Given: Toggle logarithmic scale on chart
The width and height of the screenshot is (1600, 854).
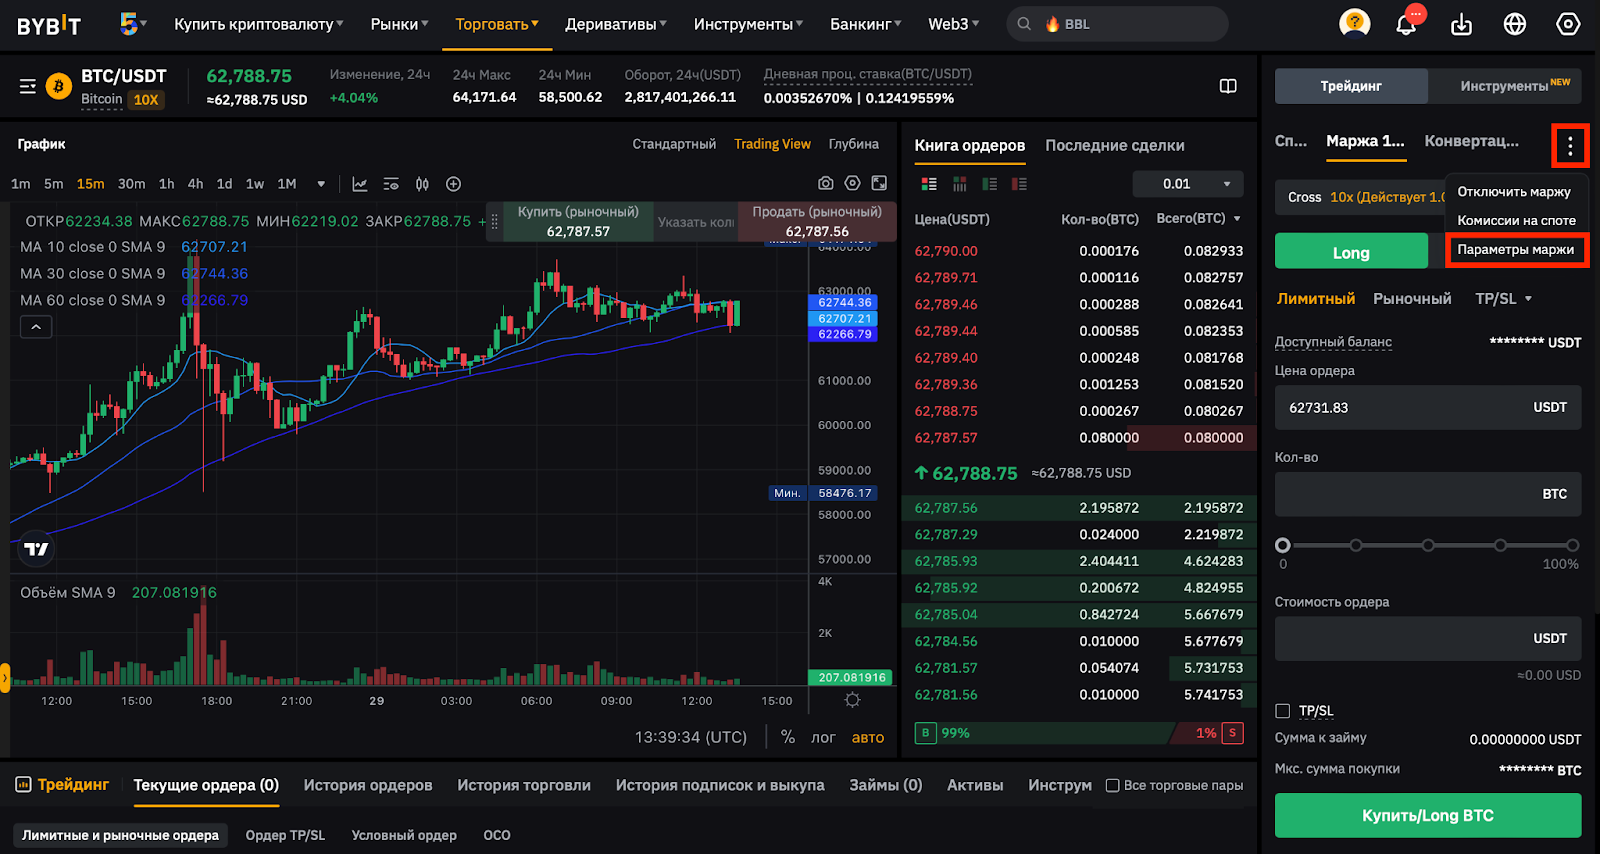Looking at the screenshot, I should click(823, 737).
